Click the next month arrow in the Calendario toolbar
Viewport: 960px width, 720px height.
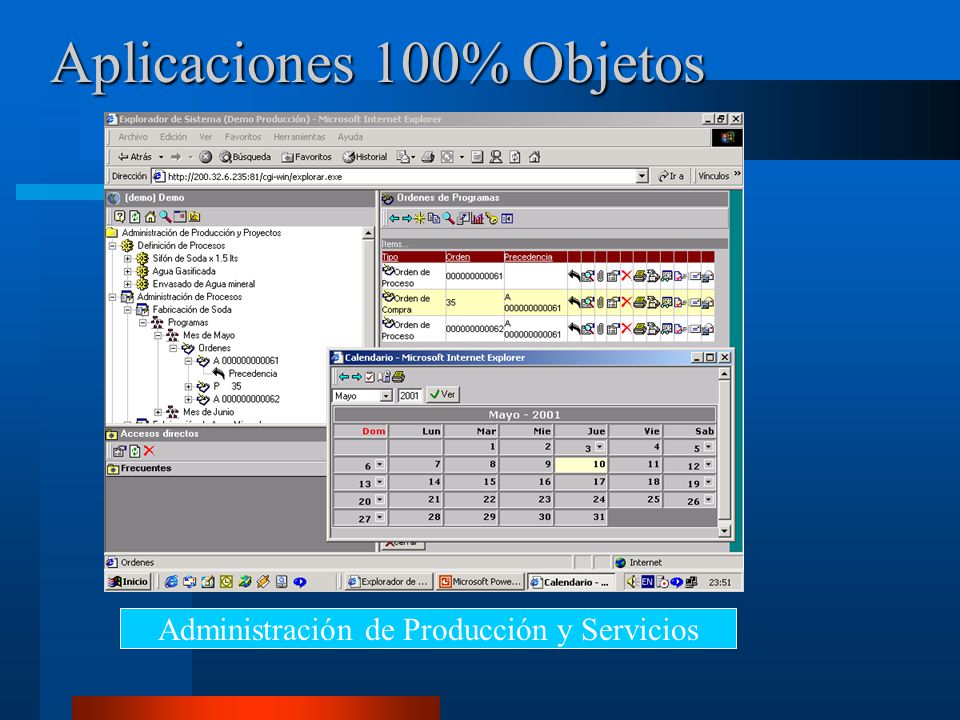357,377
